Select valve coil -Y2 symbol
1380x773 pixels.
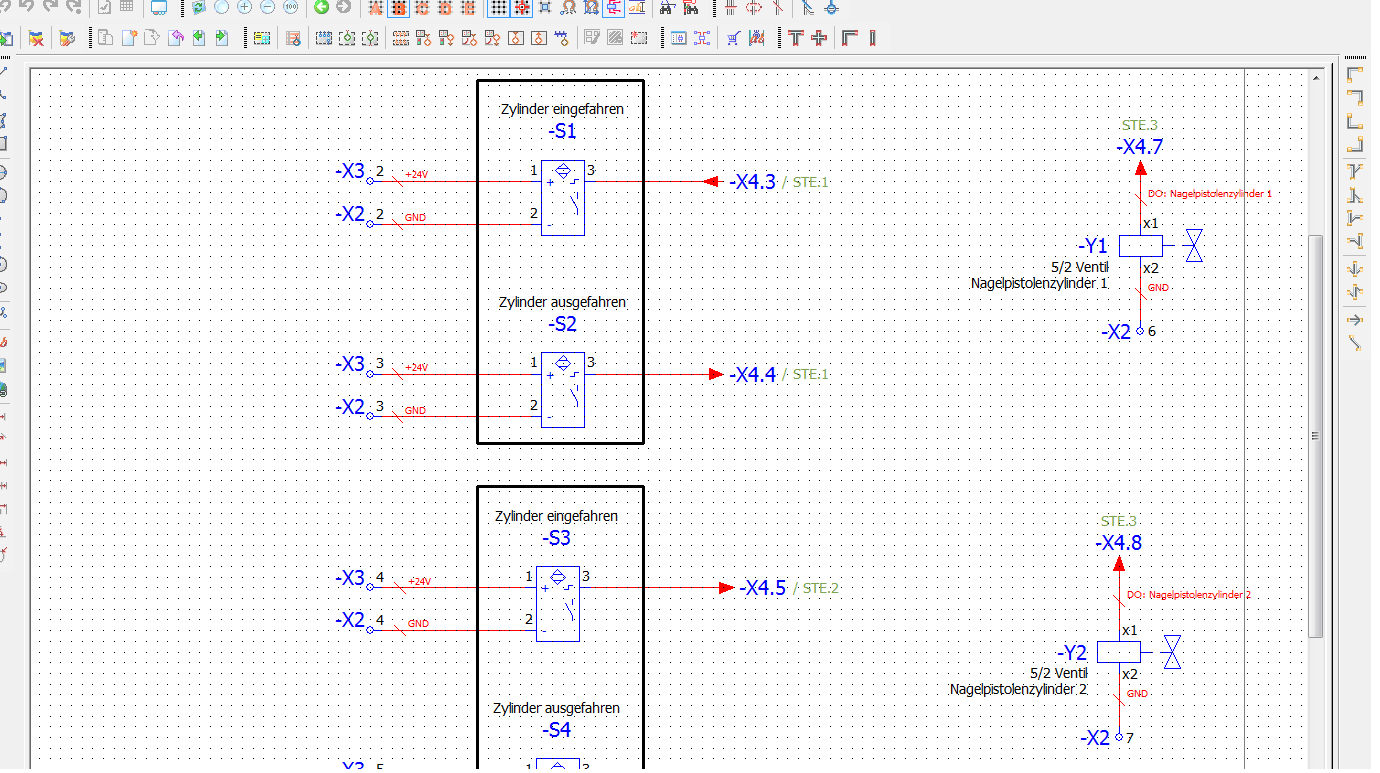click(x=1119, y=652)
